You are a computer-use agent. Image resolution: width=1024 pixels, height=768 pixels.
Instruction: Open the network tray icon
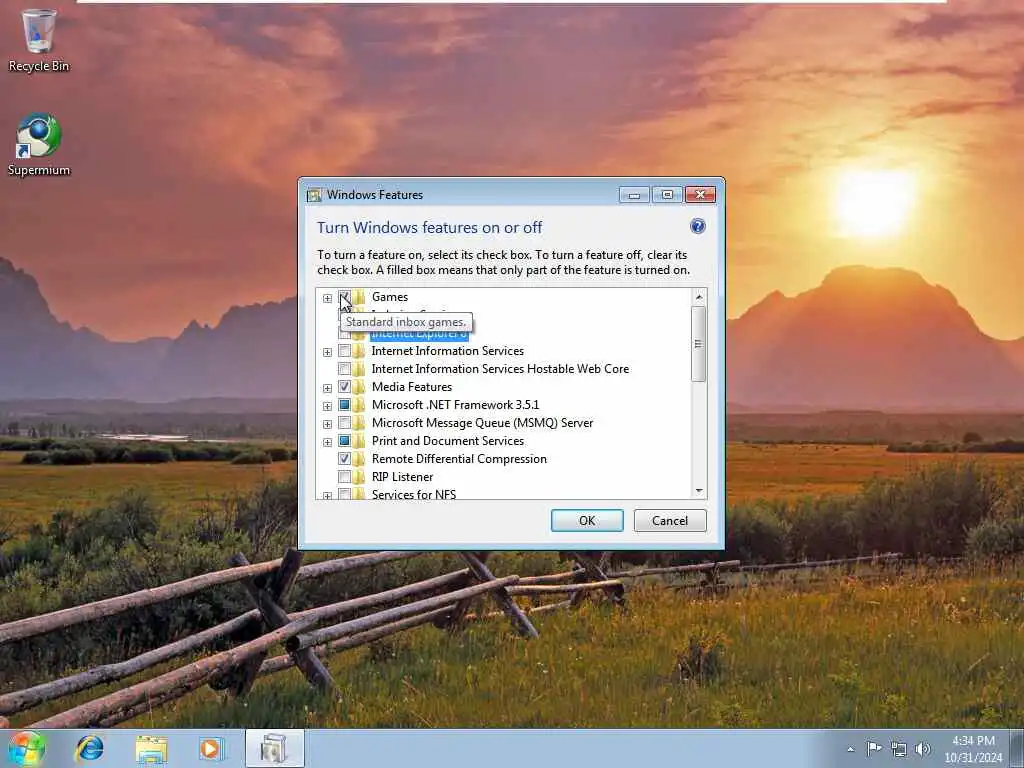(x=899, y=749)
